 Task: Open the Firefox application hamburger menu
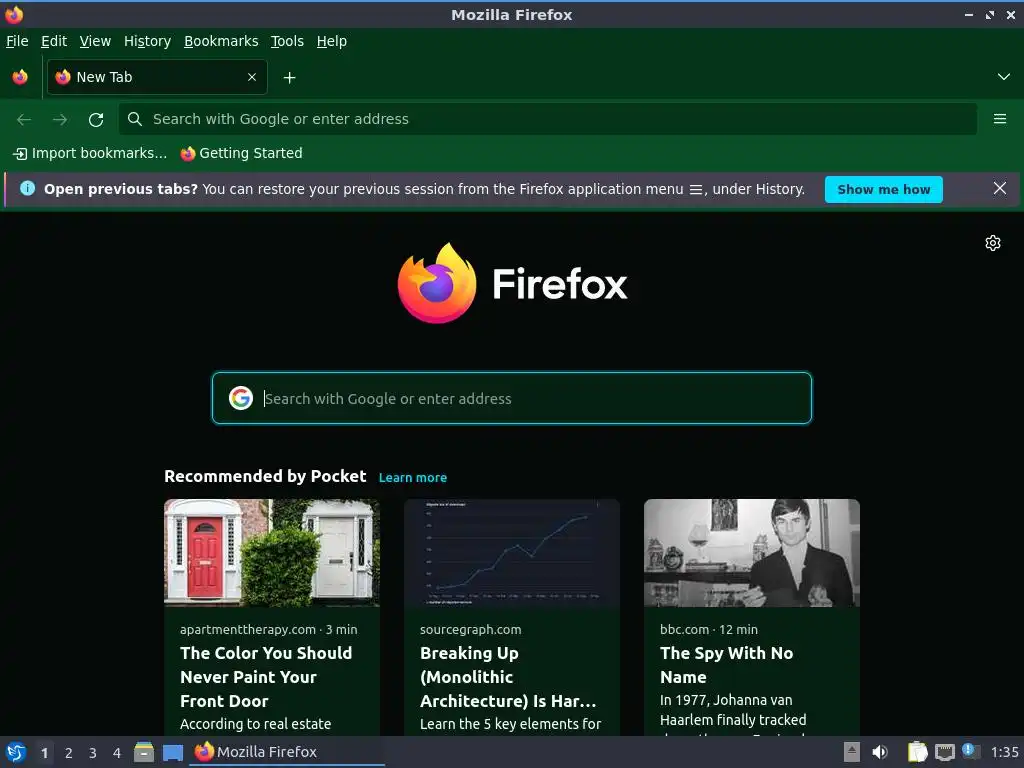coord(999,119)
